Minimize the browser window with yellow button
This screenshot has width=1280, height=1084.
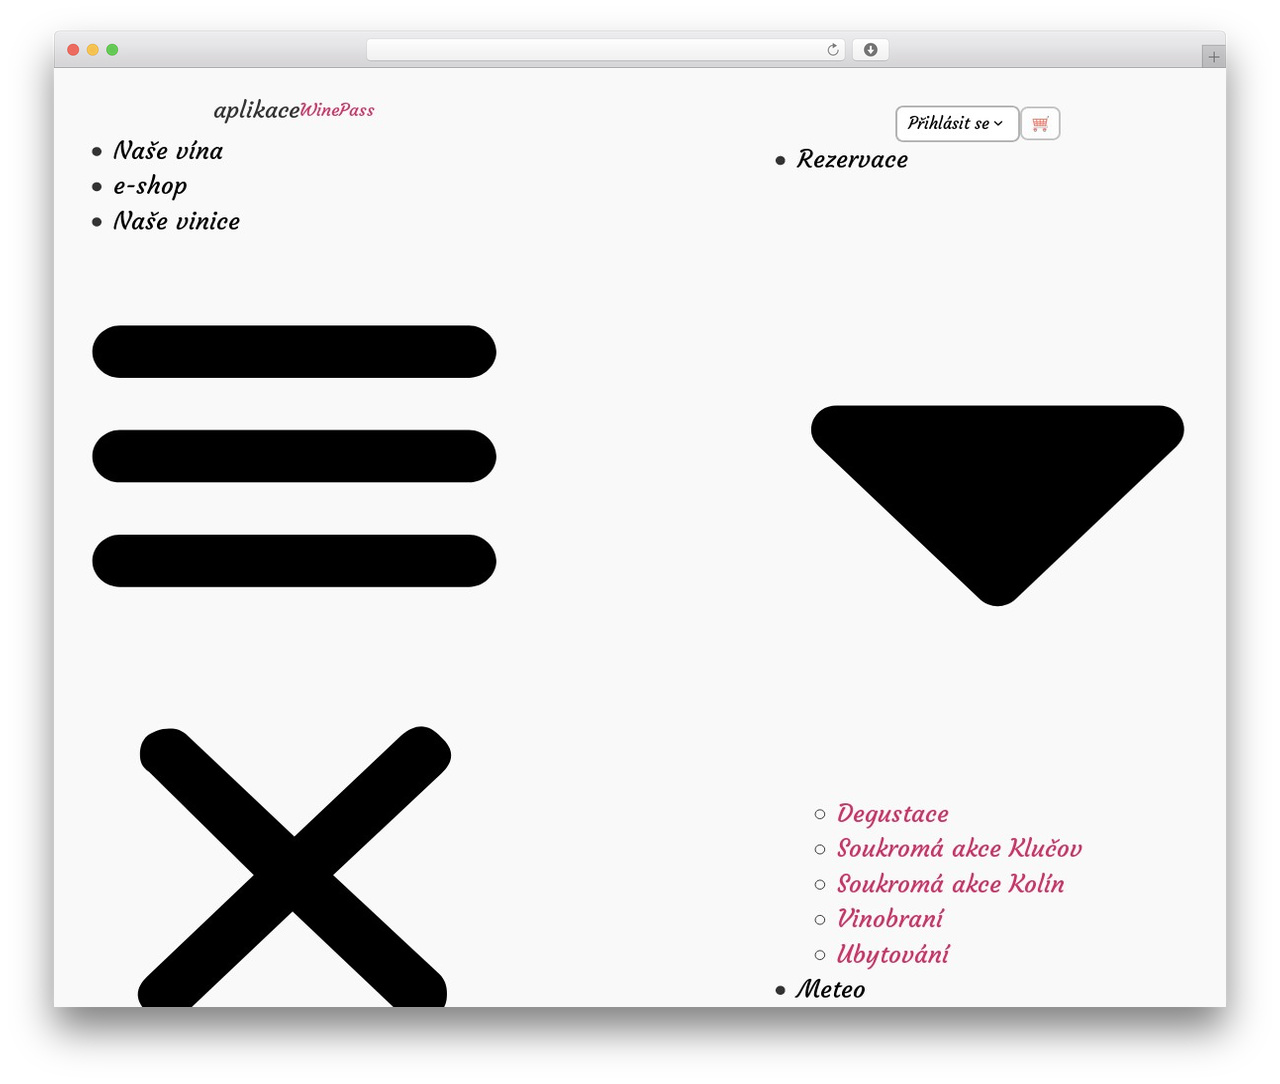pos(92,50)
